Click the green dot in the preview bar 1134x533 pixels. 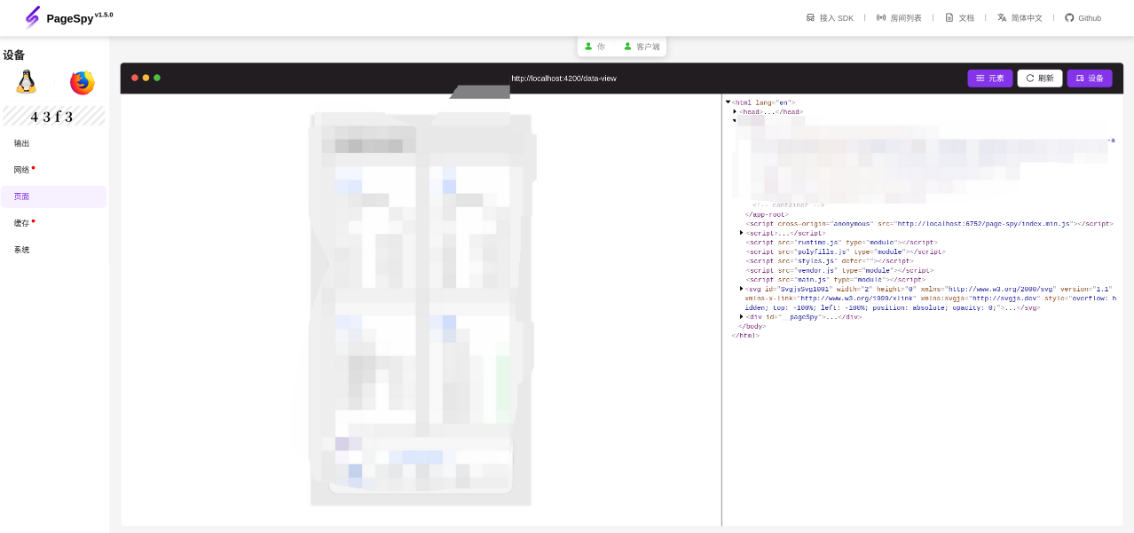[157, 78]
